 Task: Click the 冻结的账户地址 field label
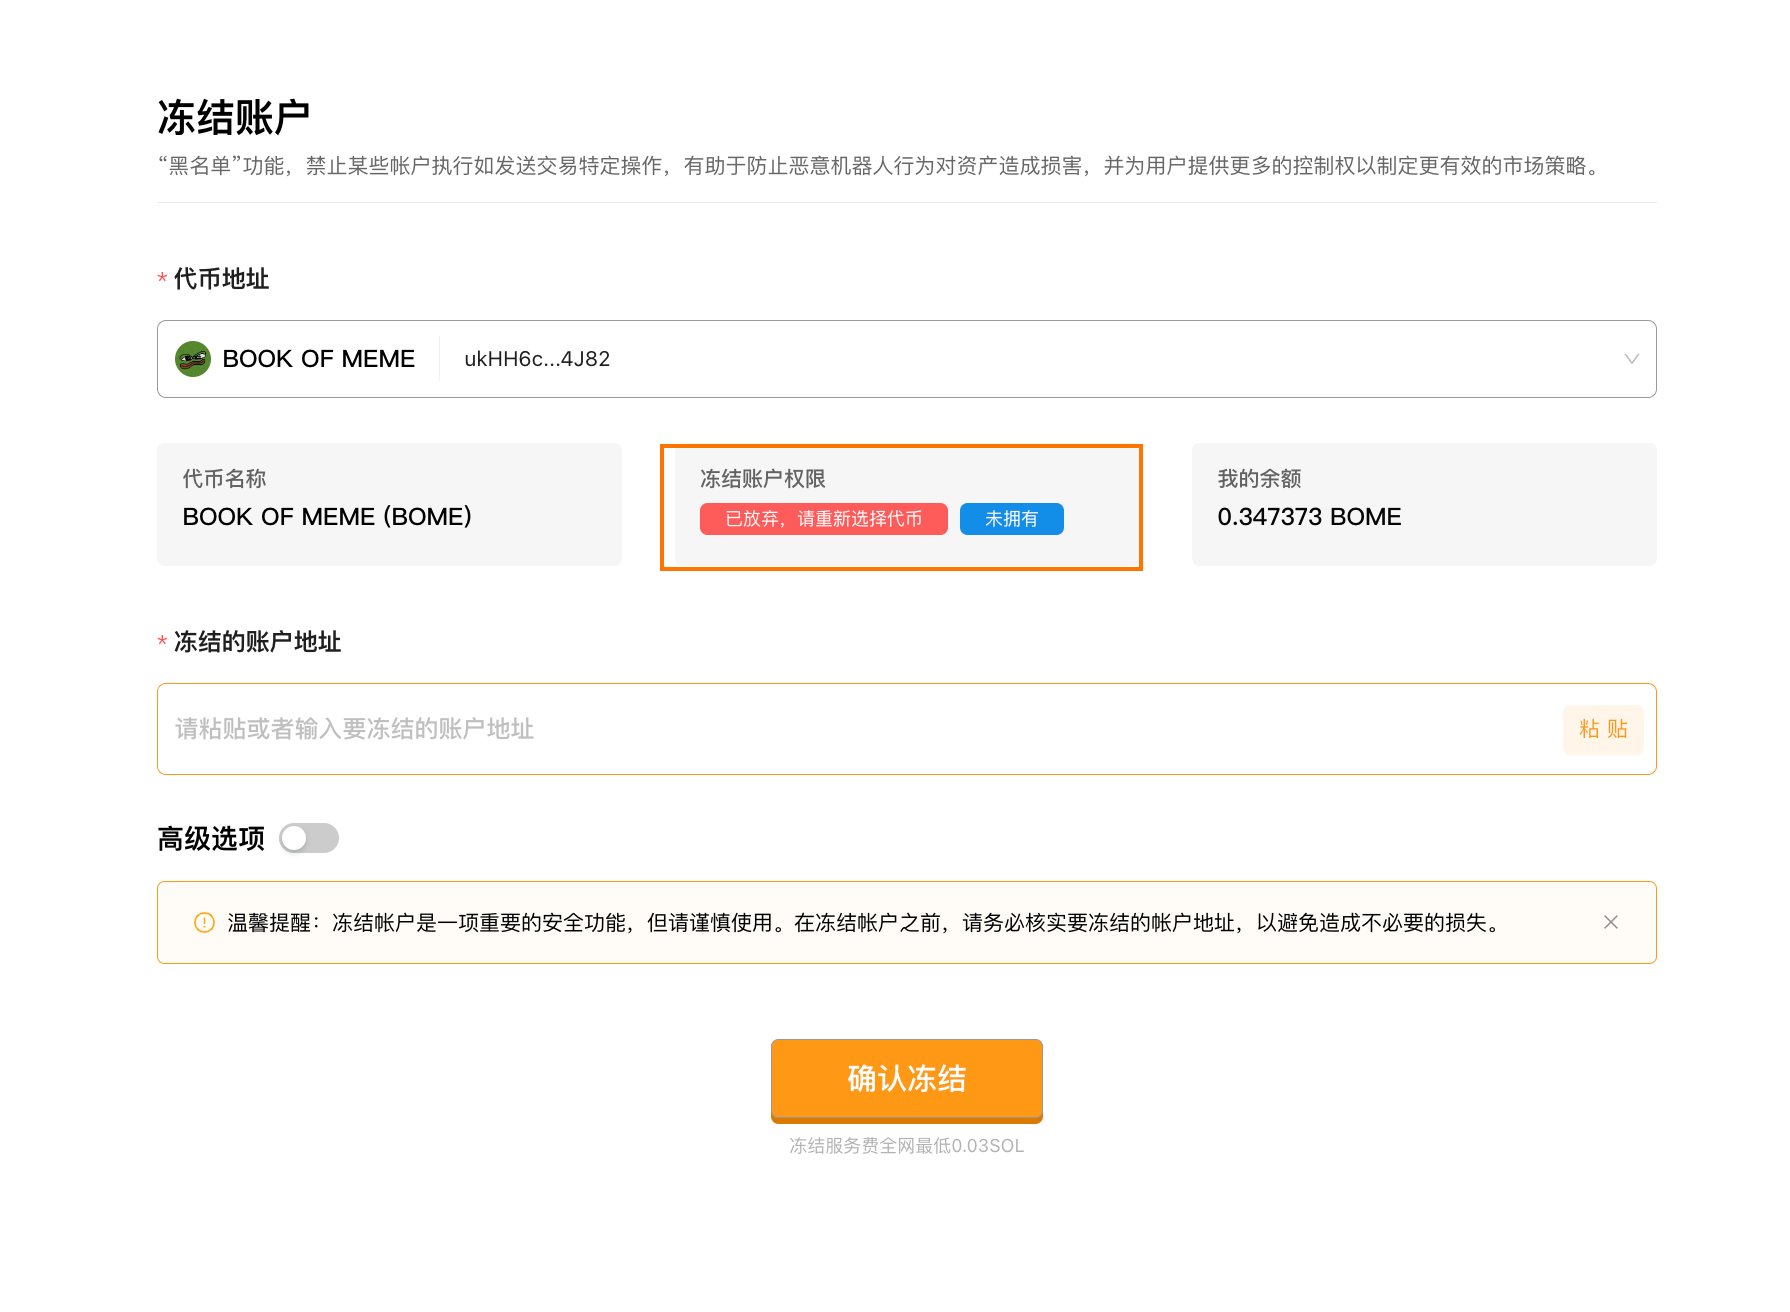257,642
